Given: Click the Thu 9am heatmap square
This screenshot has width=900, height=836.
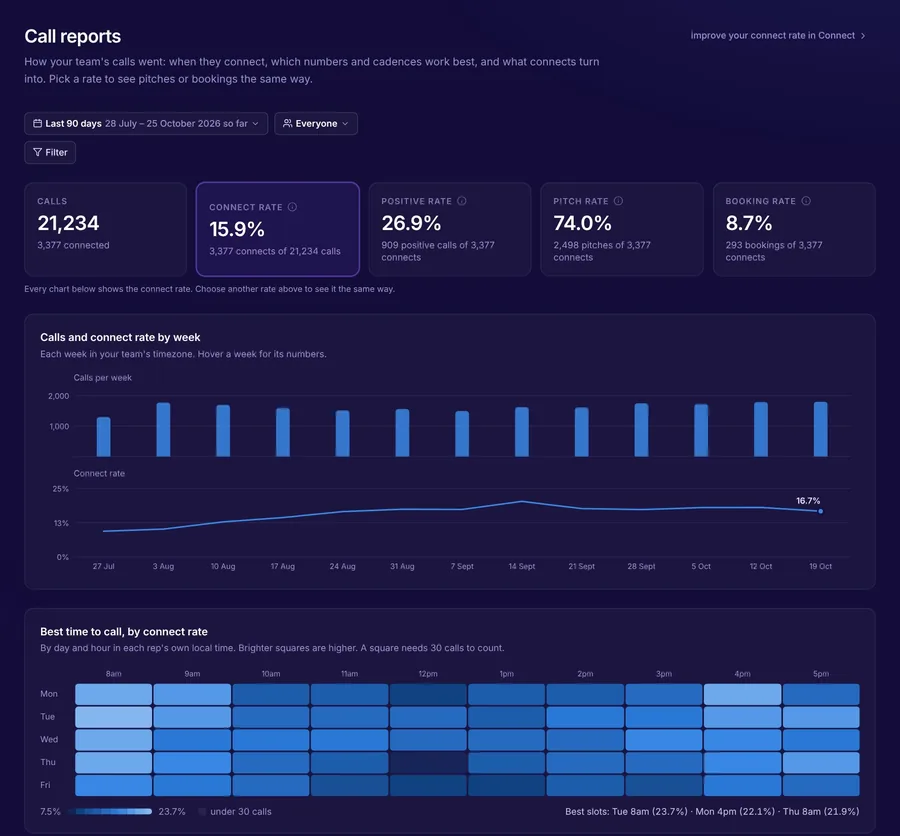Looking at the screenshot, I should pos(192,763).
